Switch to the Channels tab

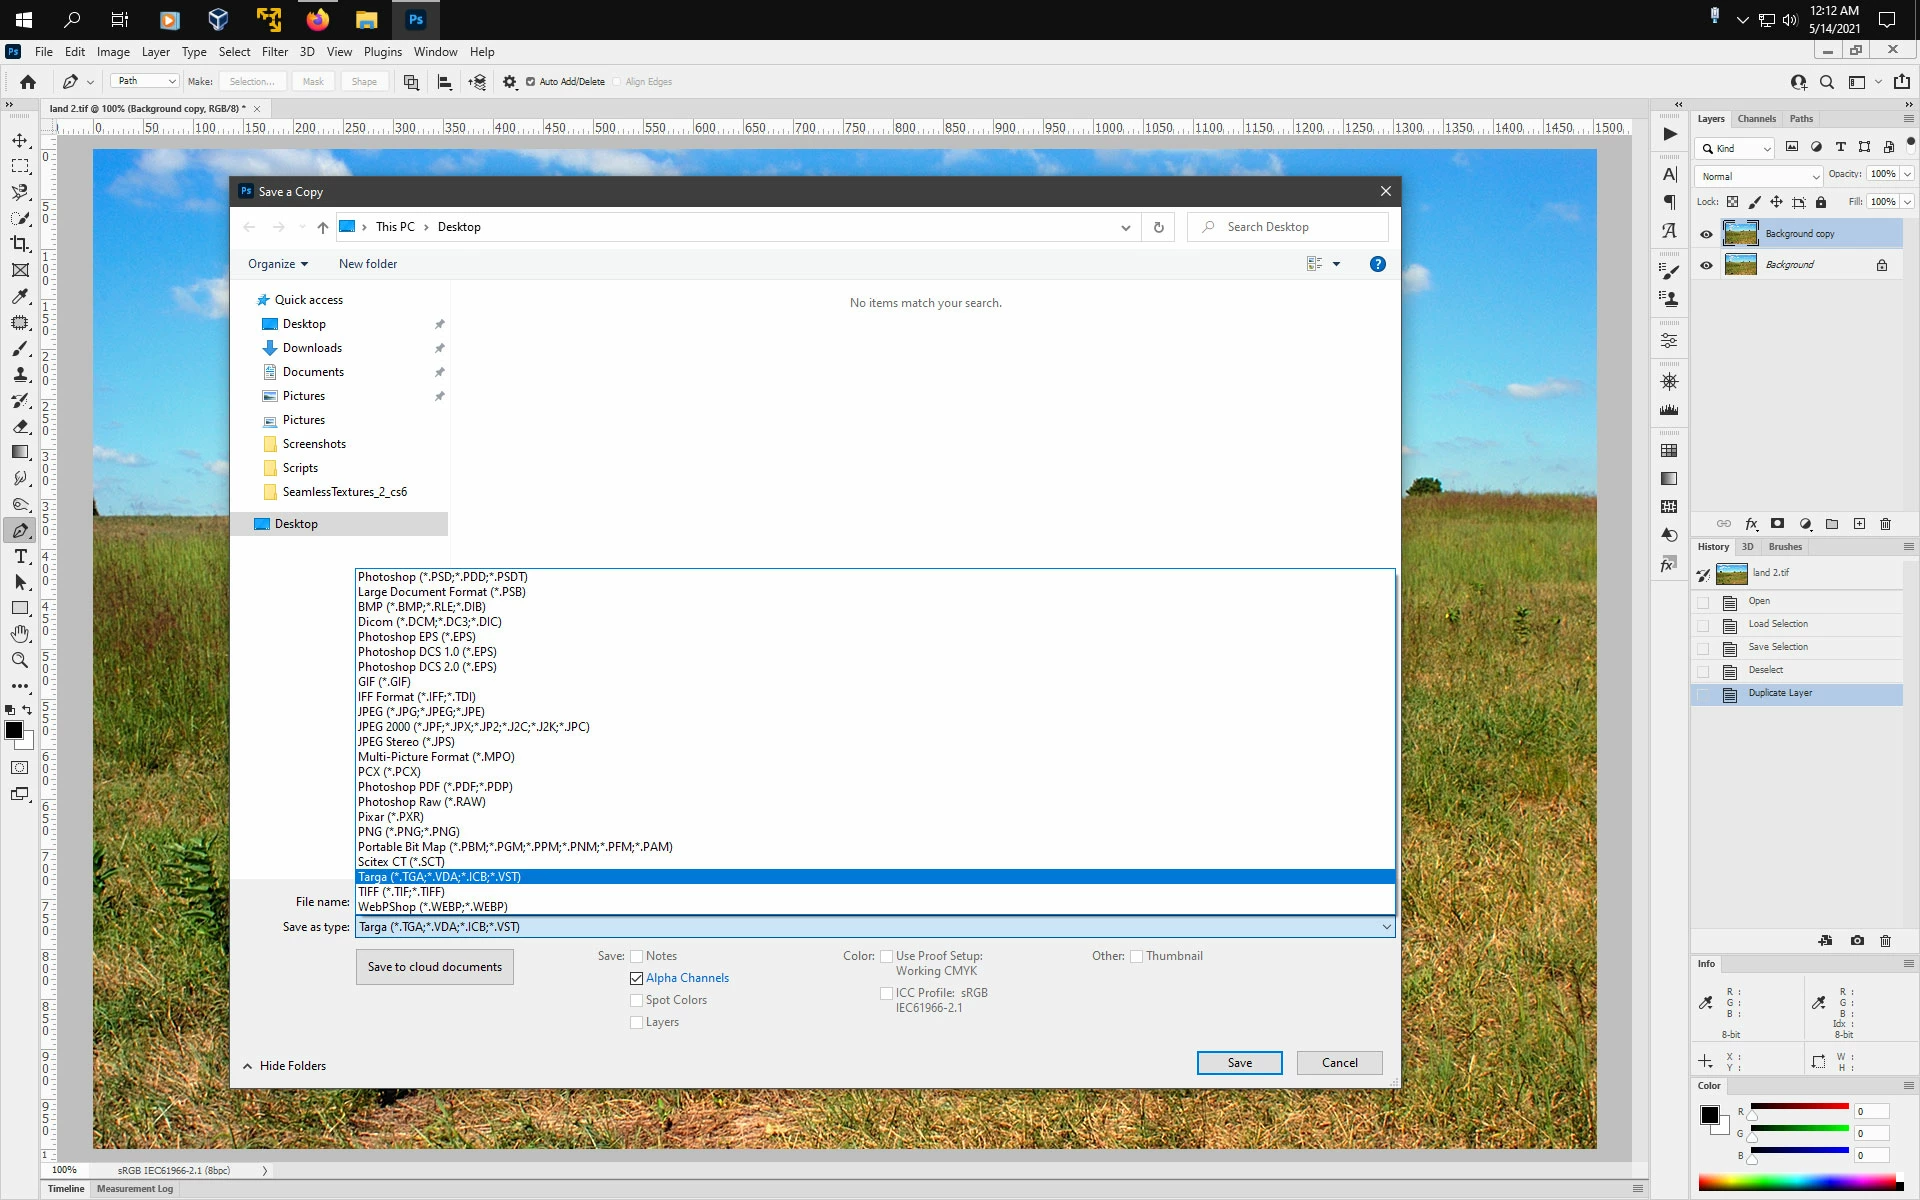click(x=1756, y=119)
